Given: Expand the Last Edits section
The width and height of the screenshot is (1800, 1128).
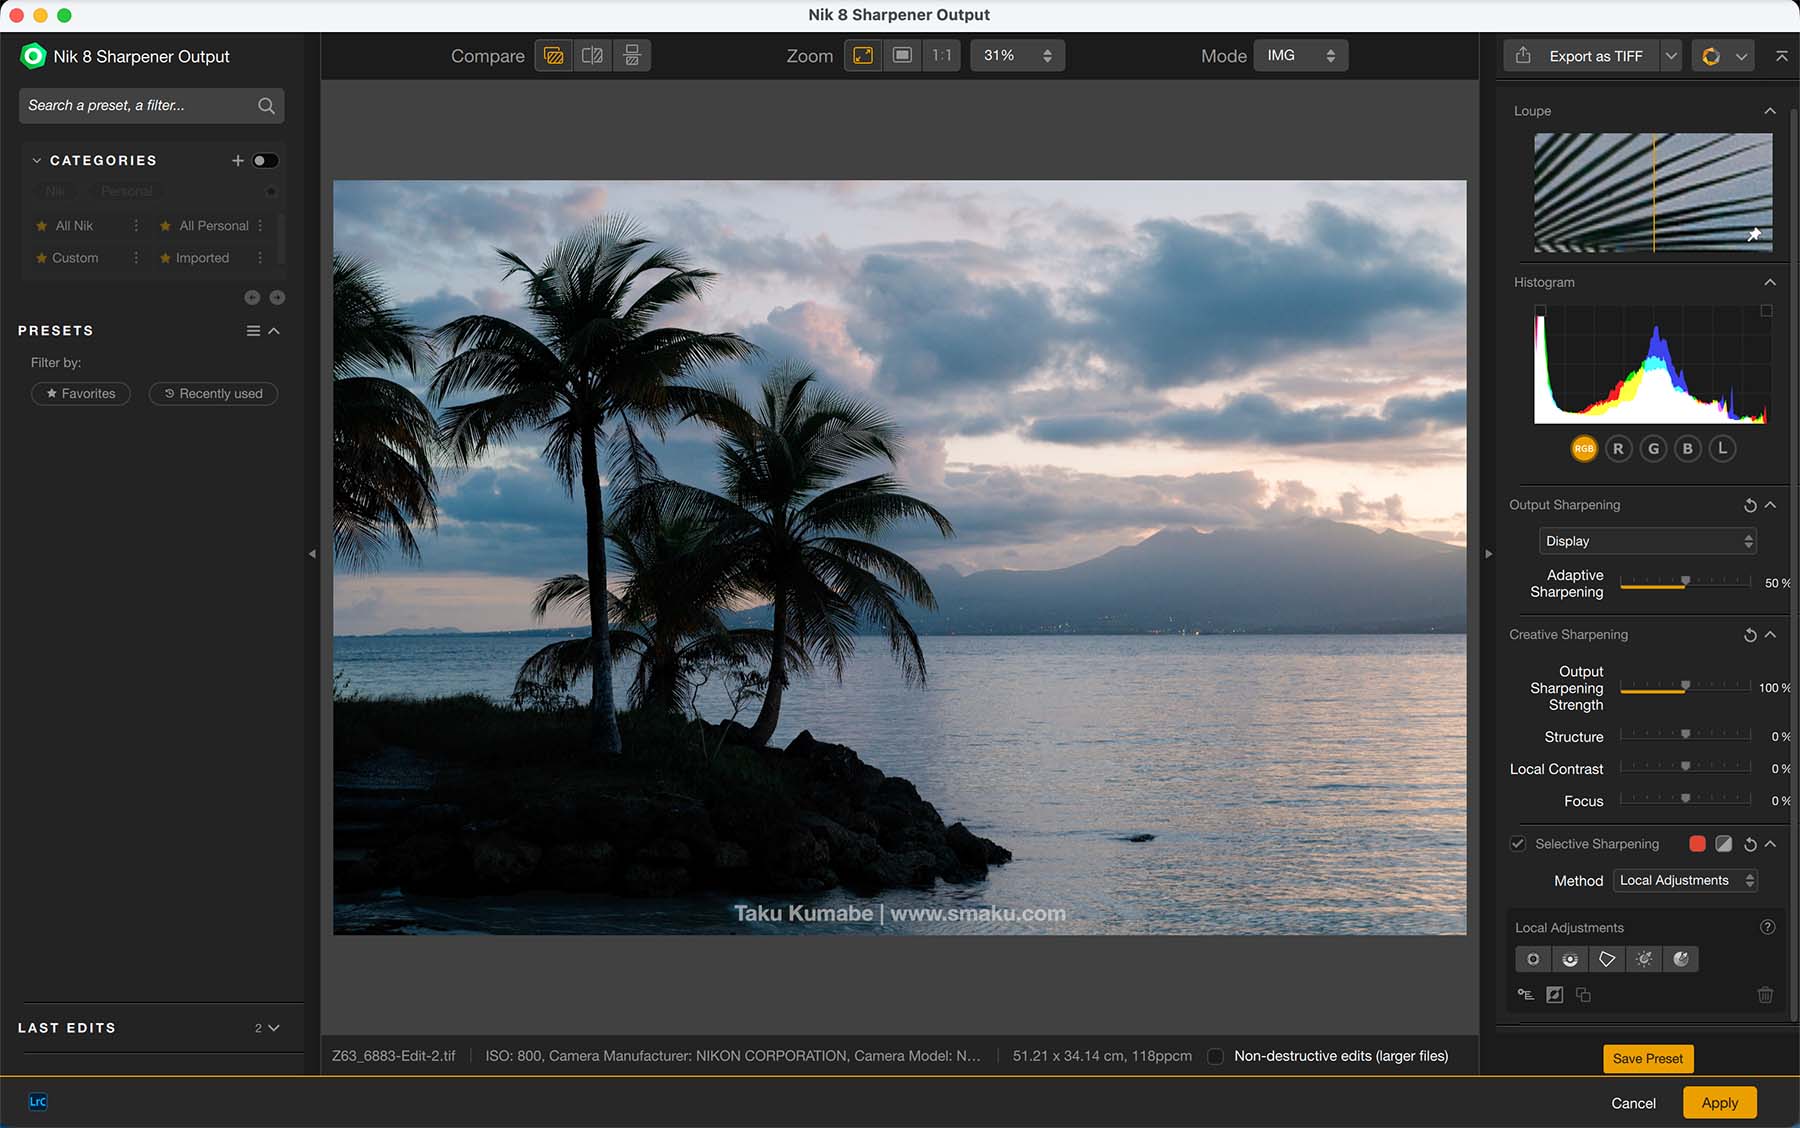Looking at the screenshot, I should [x=274, y=1028].
